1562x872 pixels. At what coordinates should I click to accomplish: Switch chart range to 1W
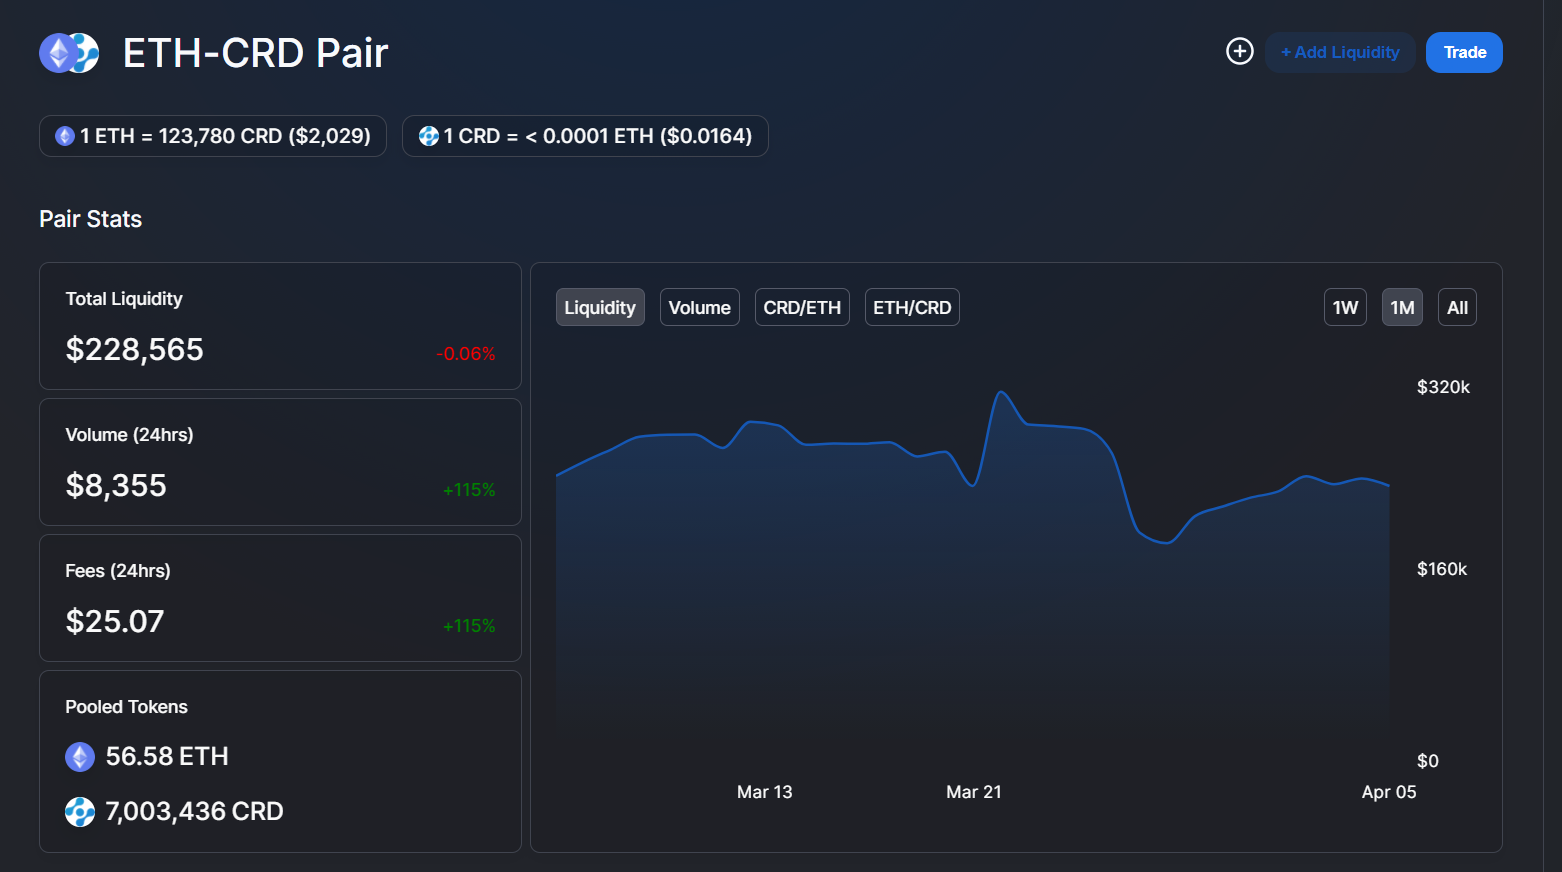1345,307
